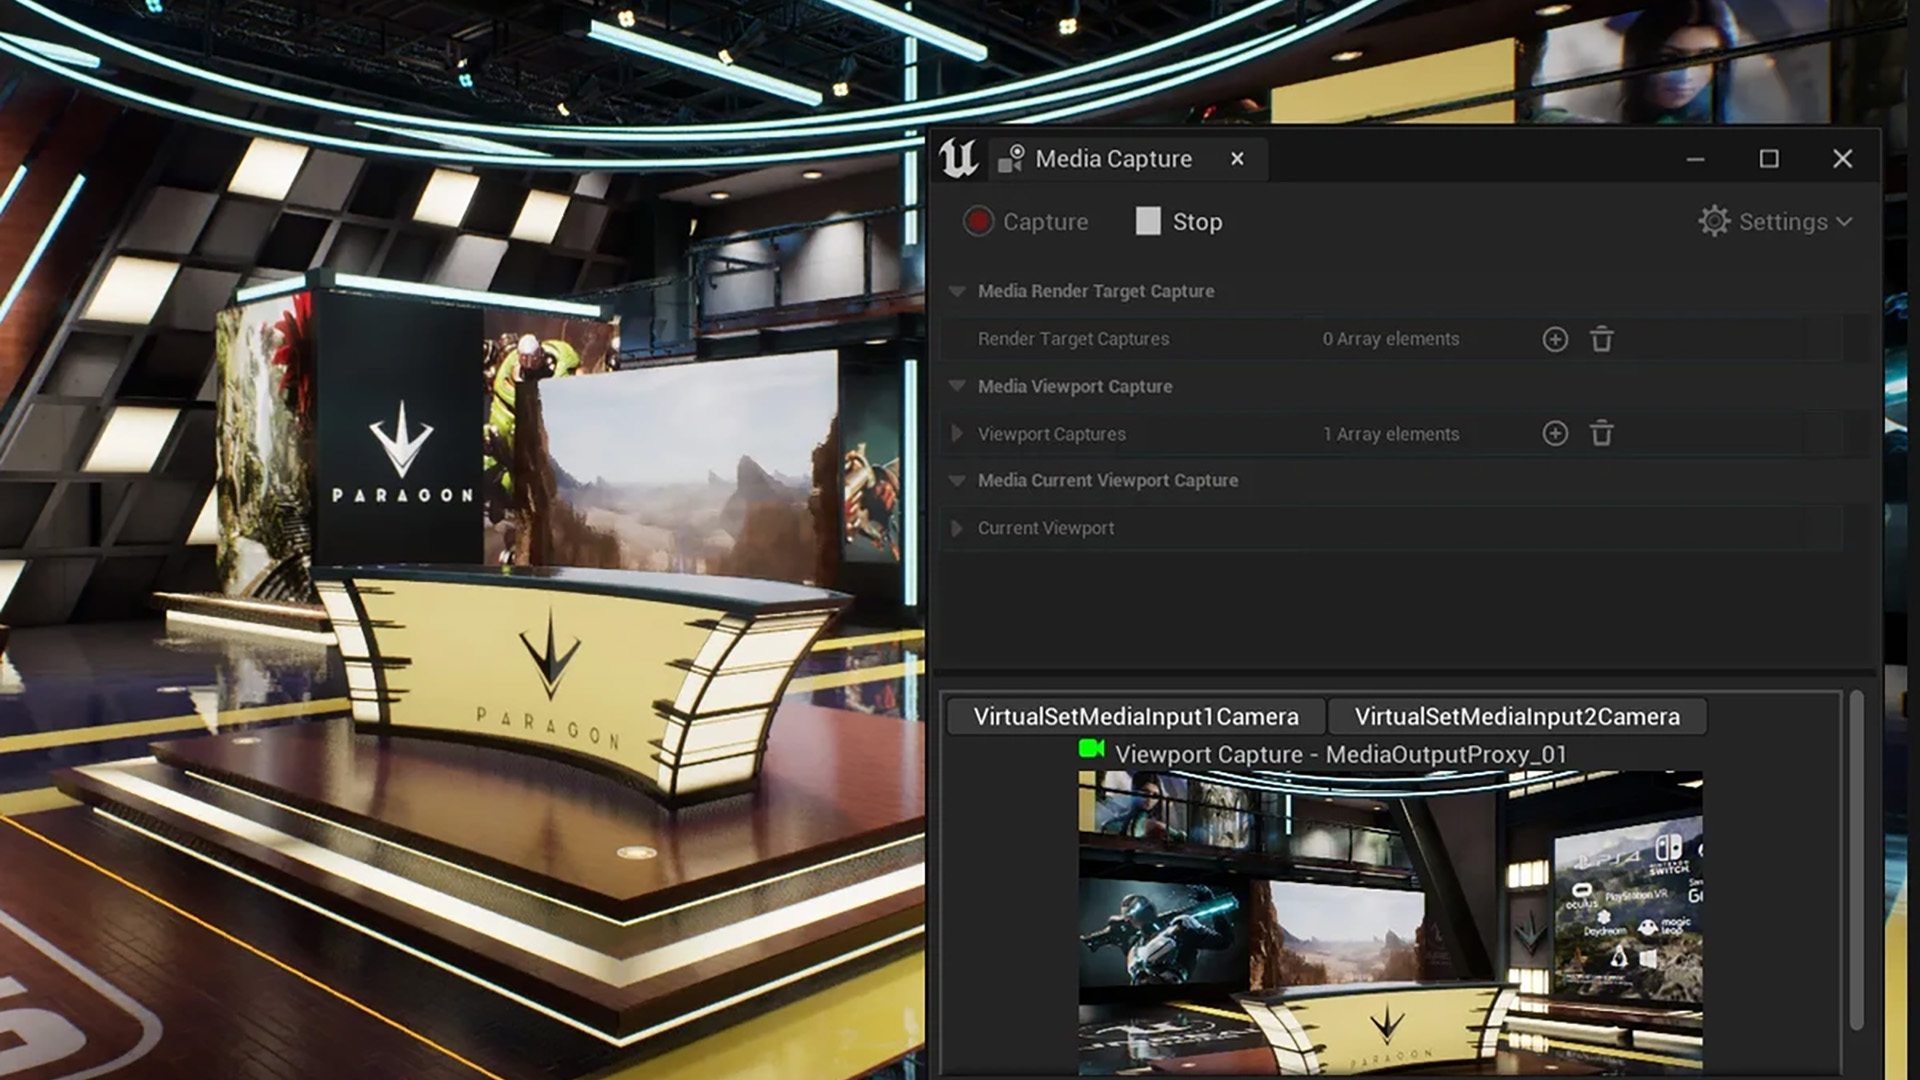Viewport: 1920px width, 1080px height.
Task: Open the Settings gear icon
Action: (1714, 222)
